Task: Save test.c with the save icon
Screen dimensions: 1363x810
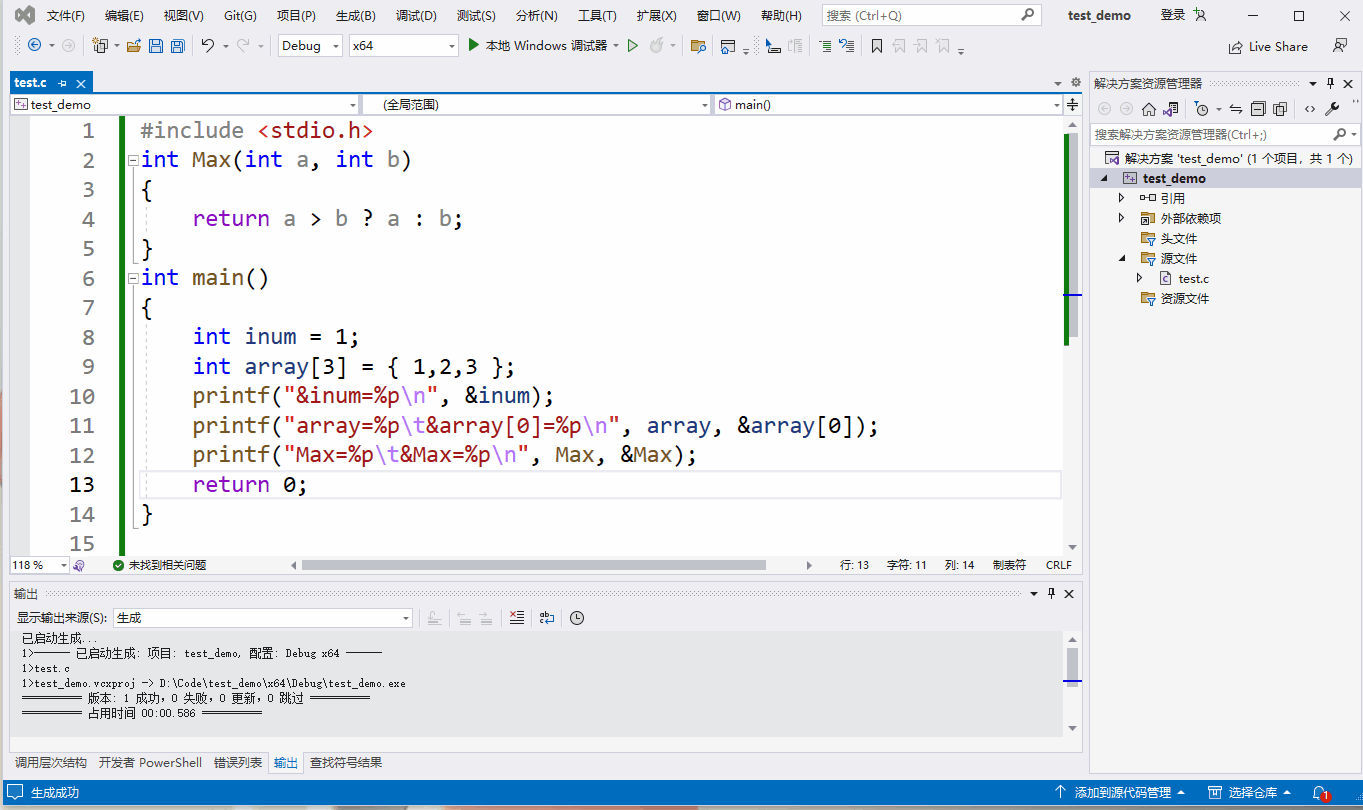Action: (156, 46)
